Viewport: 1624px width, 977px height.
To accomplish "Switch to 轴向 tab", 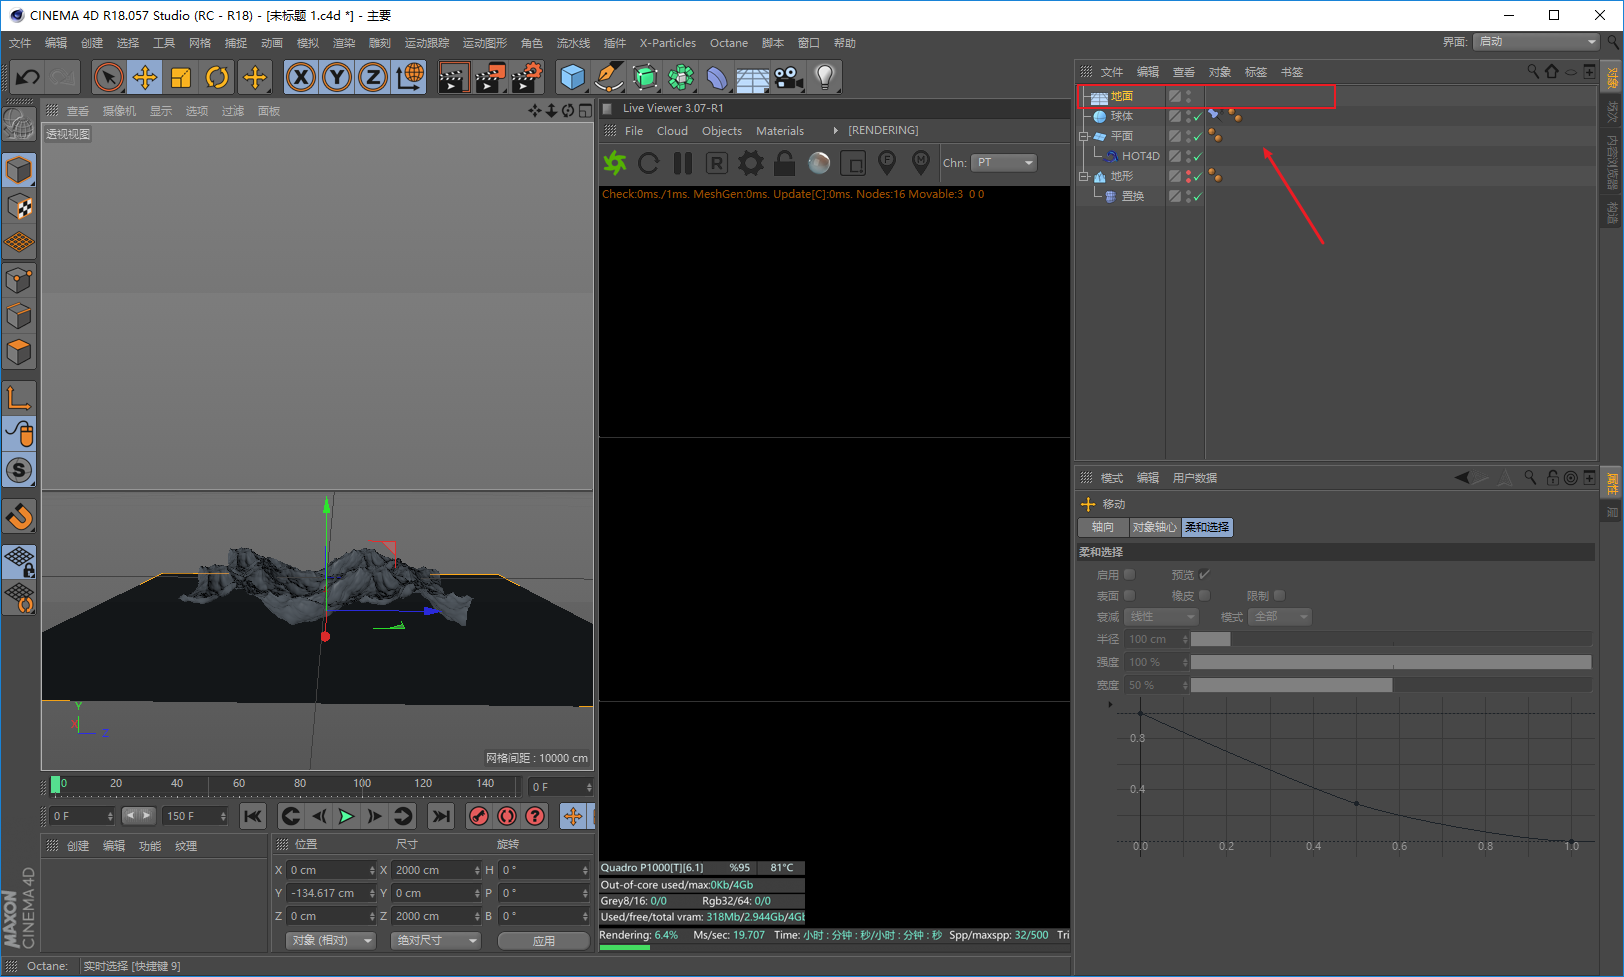I will click(1103, 527).
